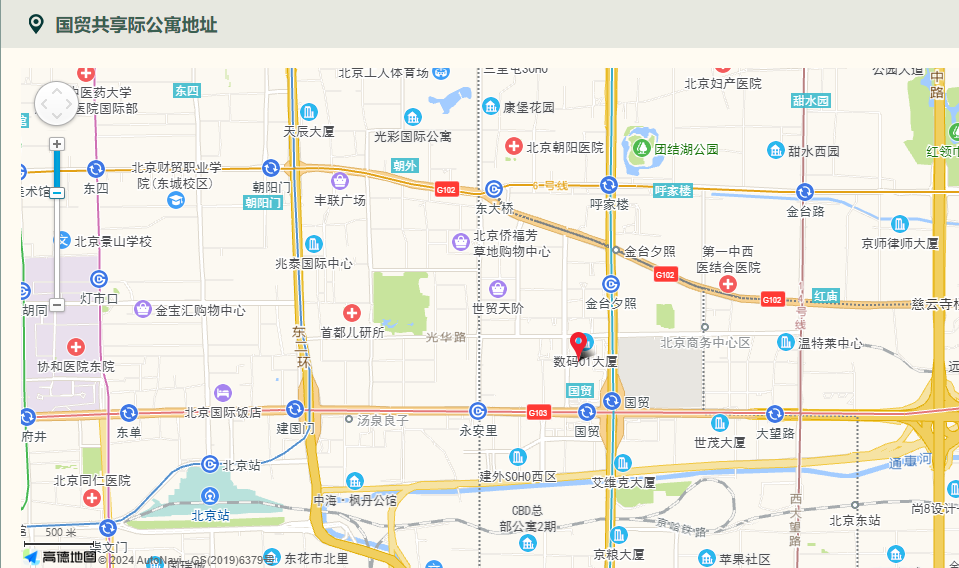The image size is (959, 568).
Task: Click the 光华路 road label
Action: pyautogui.click(x=446, y=337)
